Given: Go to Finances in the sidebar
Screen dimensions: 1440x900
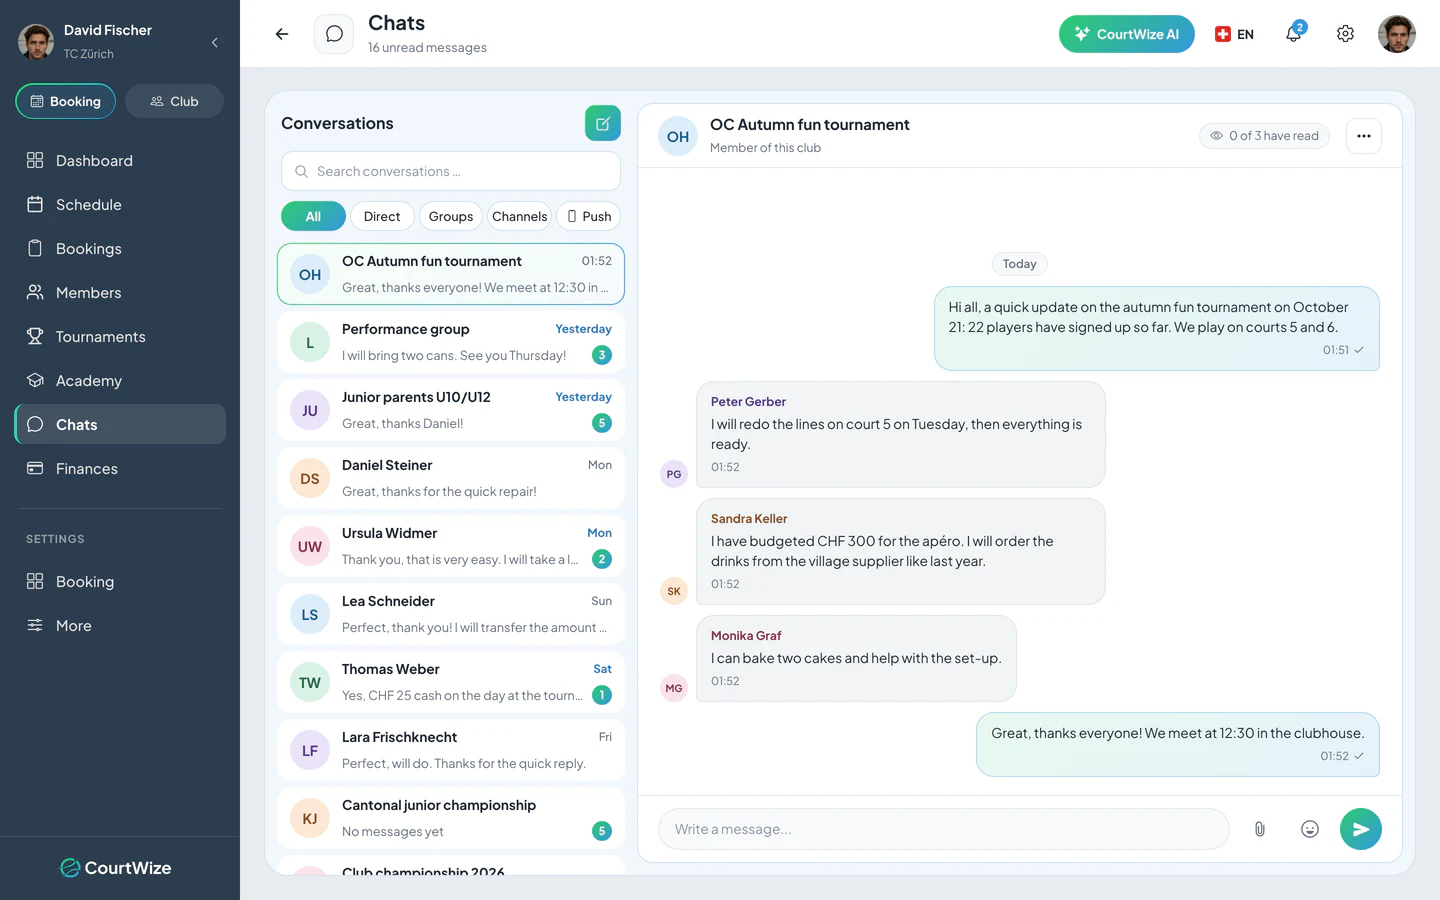Looking at the screenshot, I should coord(120,469).
